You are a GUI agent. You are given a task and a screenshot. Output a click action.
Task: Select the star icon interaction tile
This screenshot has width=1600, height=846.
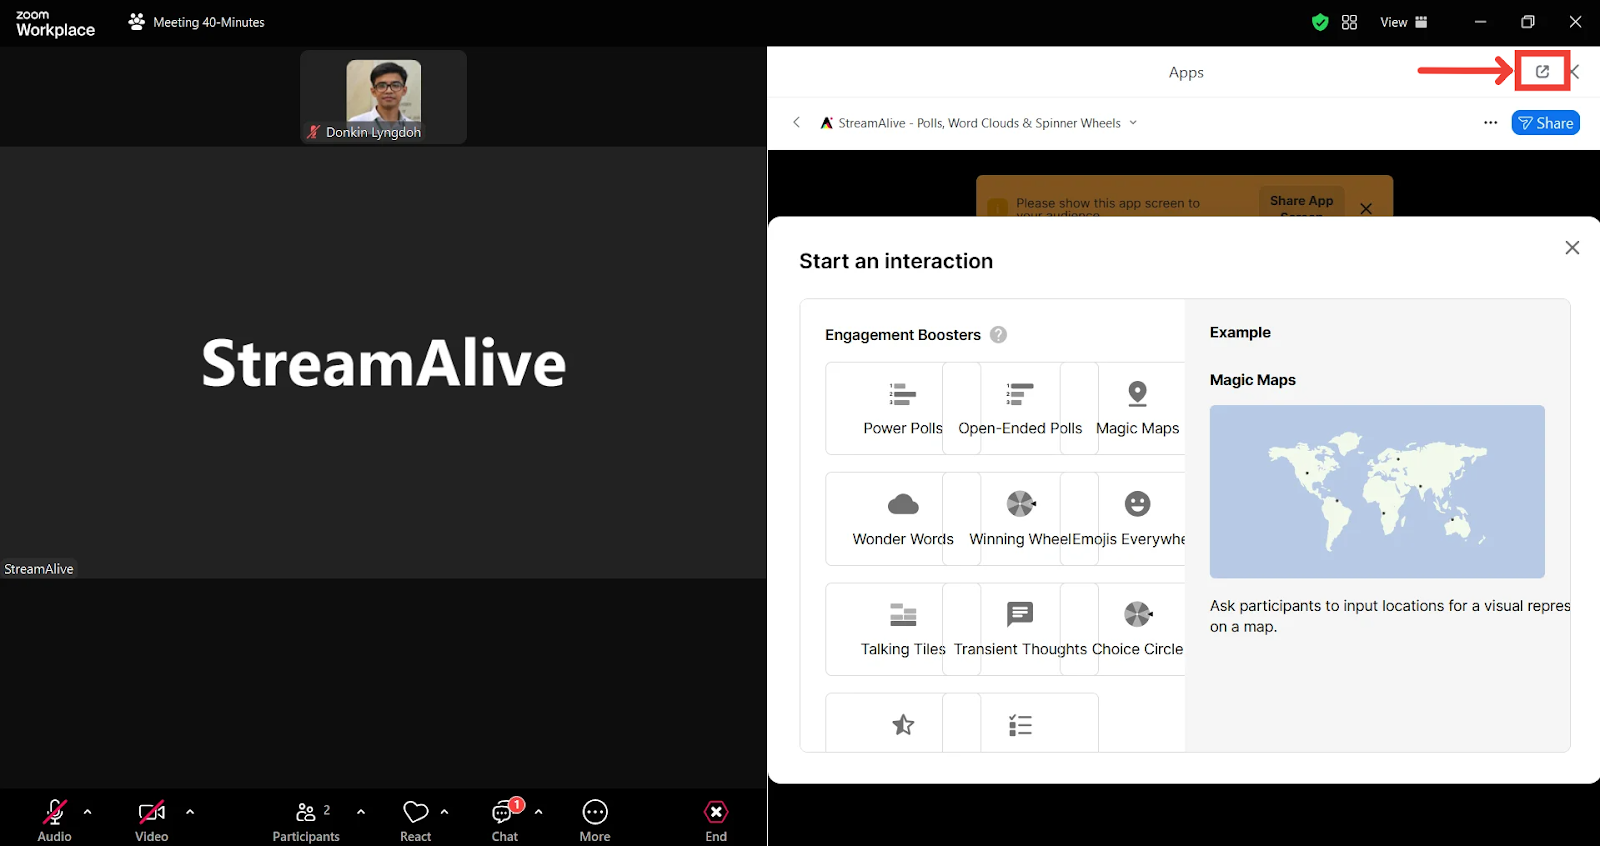(903, 724)
